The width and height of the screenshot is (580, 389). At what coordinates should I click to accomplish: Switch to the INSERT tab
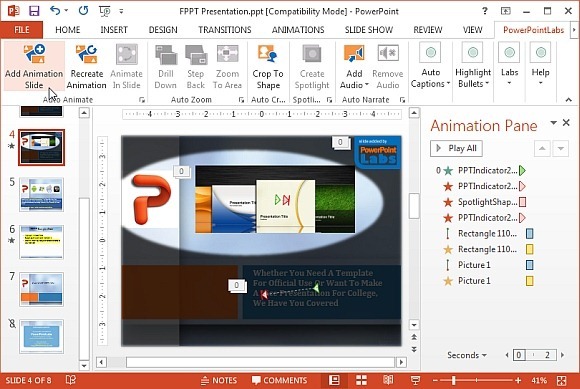click(114, 30)
